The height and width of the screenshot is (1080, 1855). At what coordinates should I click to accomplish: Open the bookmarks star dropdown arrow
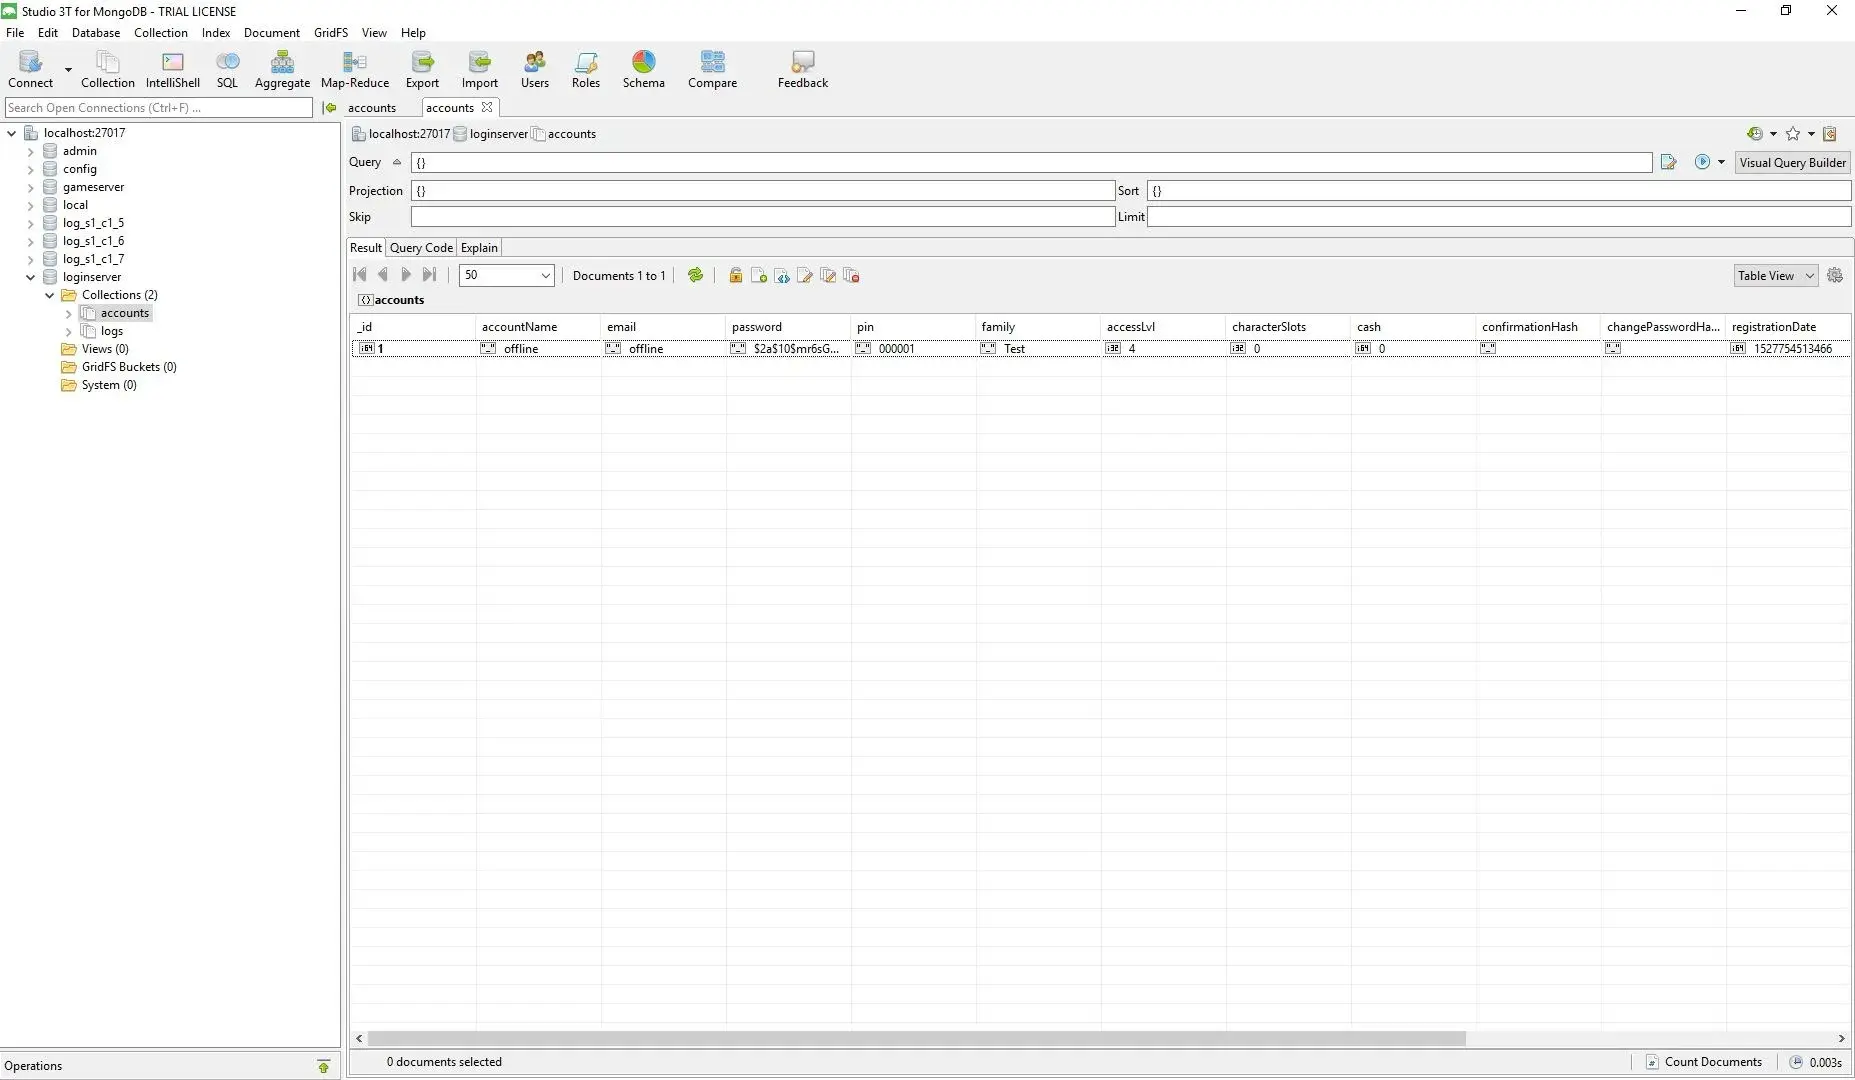point(1811,134)
